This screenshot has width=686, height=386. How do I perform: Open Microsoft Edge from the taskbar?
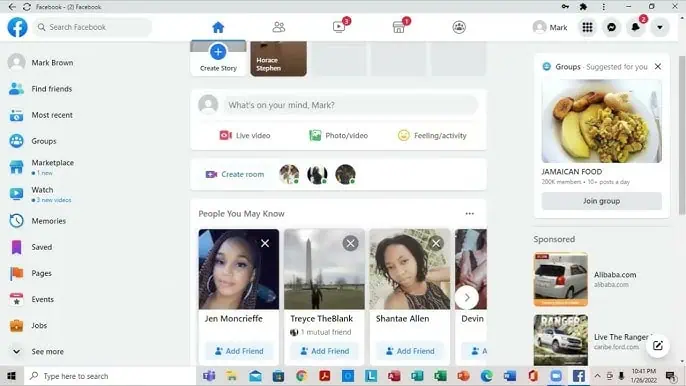486,376
